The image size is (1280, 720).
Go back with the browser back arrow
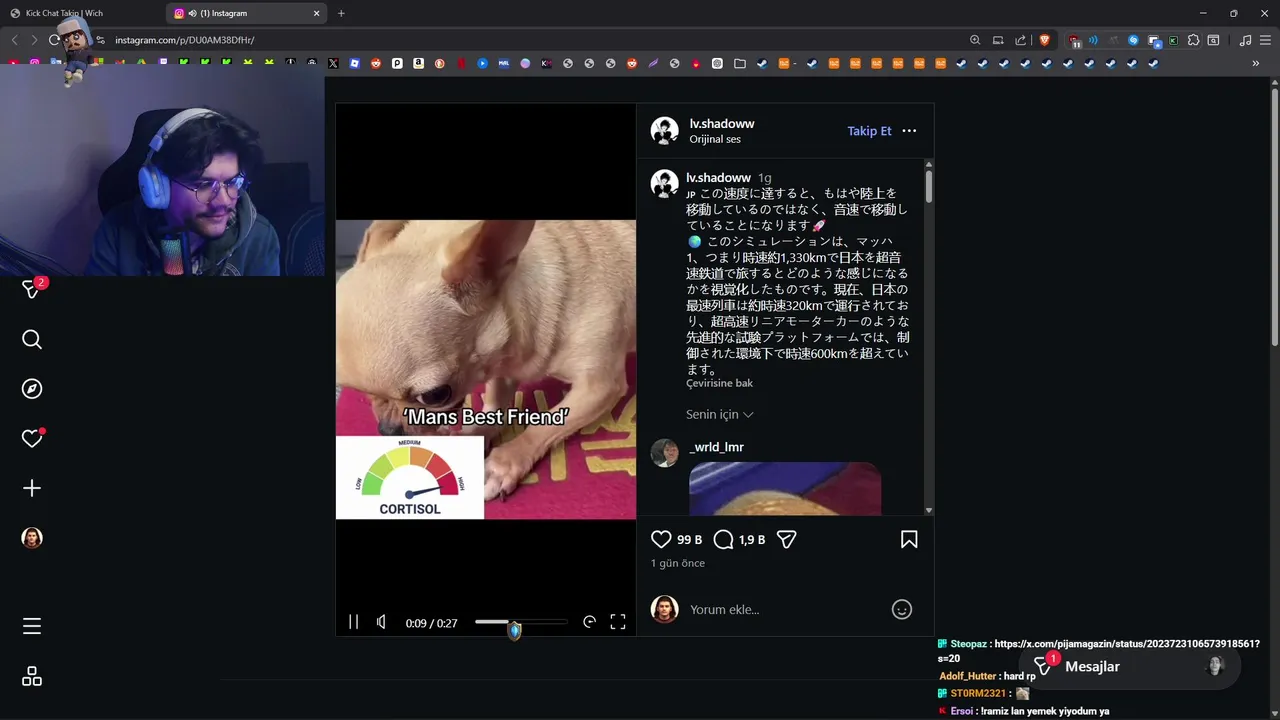(14, 40)
